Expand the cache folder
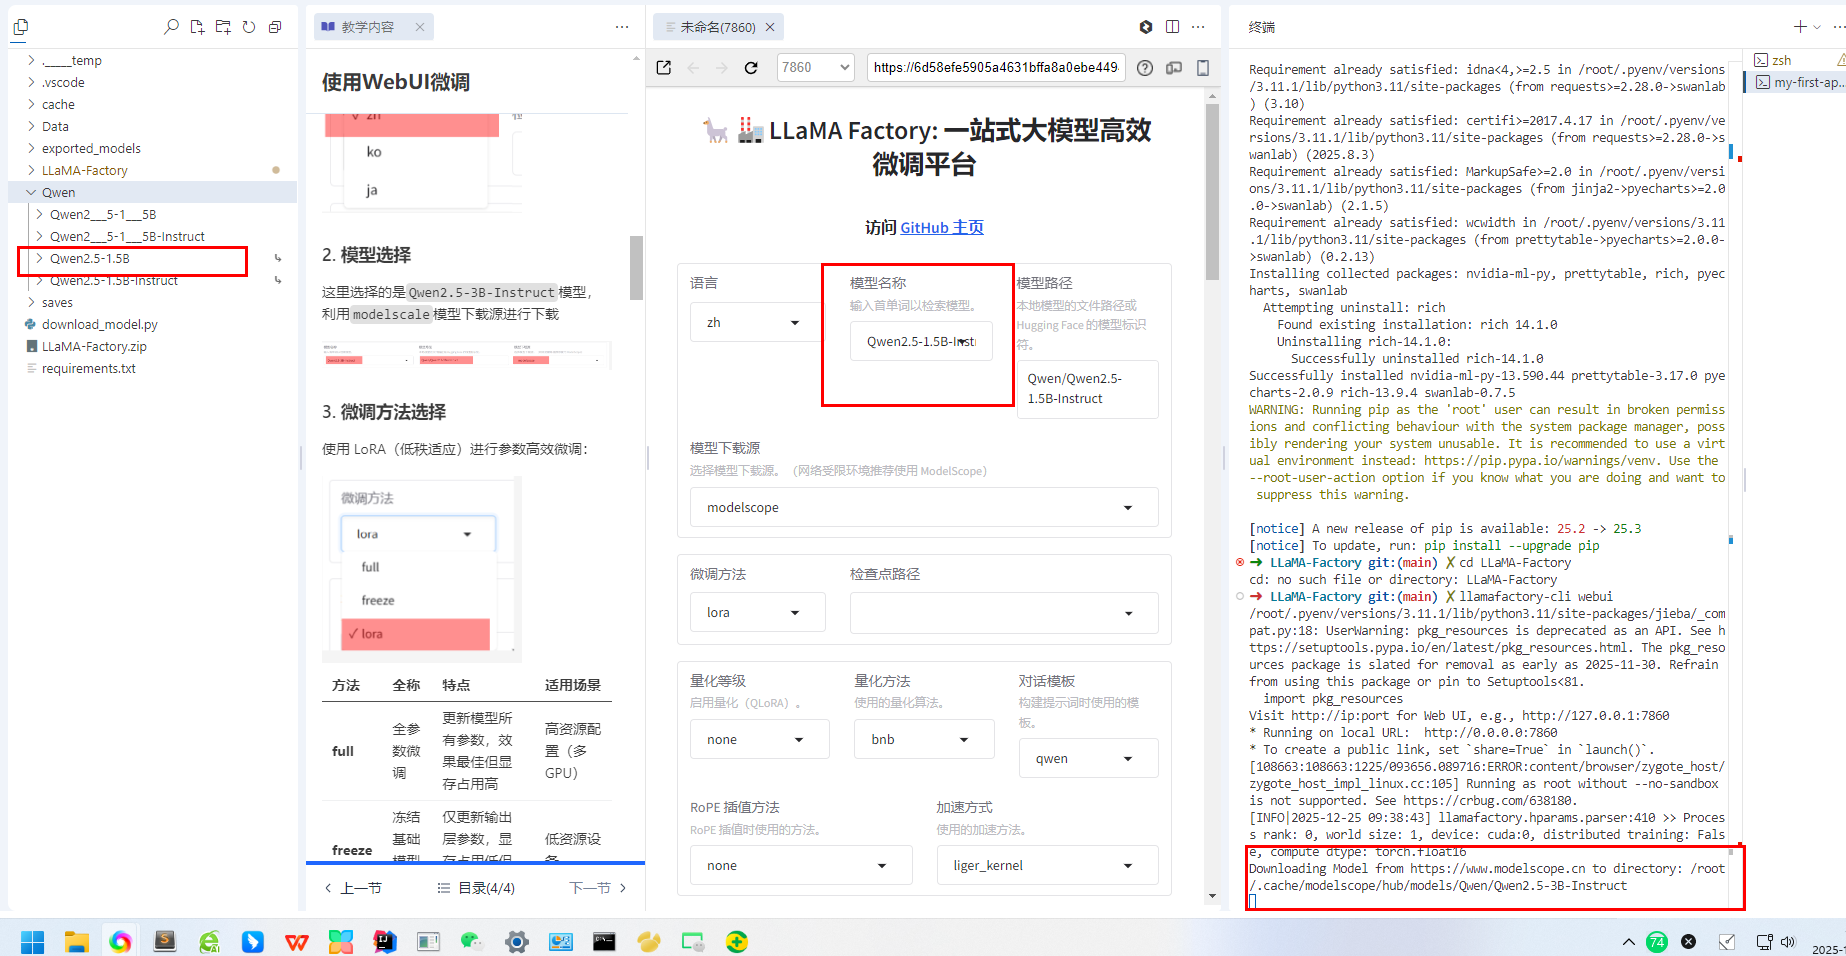Viewport: 1846px width, 956px height. (x=152, y=104)
